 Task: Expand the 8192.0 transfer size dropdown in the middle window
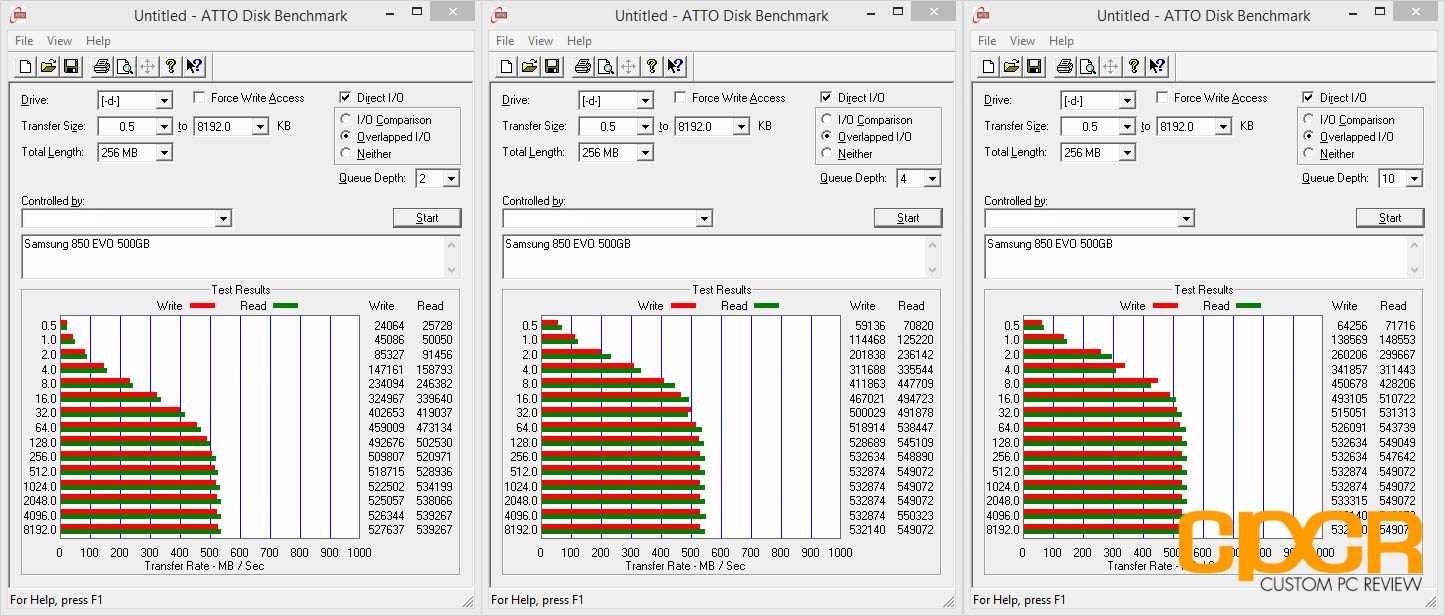tap(741, 126)
